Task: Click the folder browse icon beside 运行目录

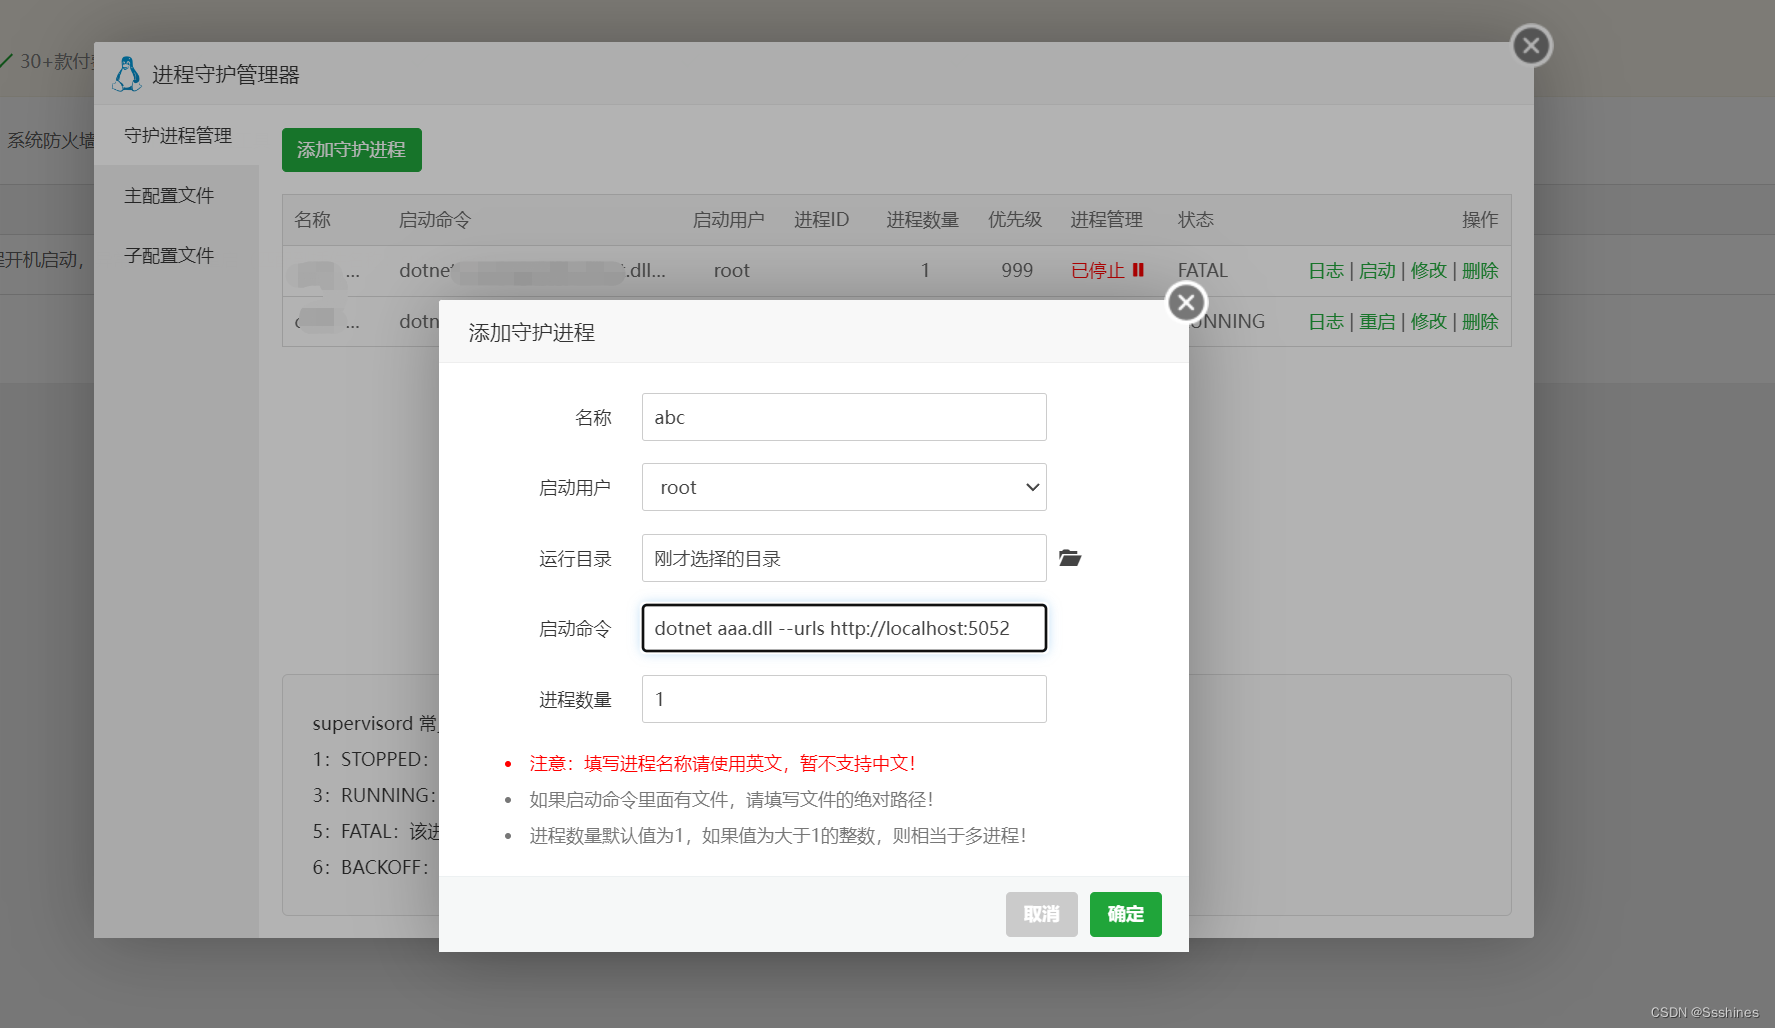Action: coord(1070,558)
